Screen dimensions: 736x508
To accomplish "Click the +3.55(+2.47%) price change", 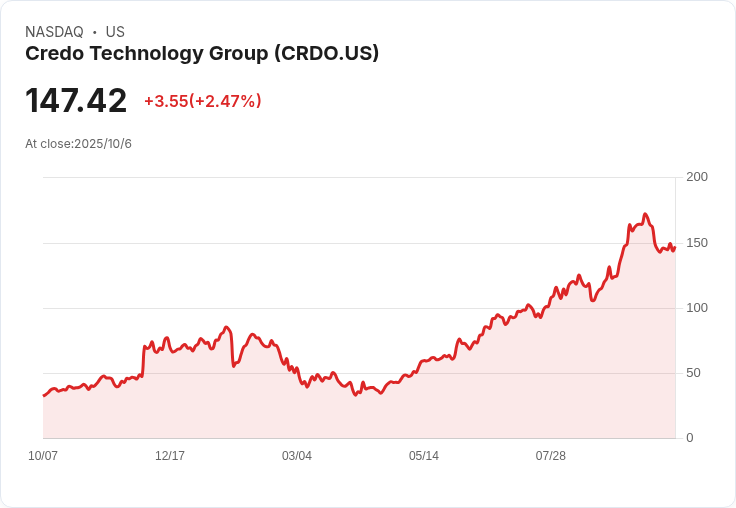I will (202, 101).
